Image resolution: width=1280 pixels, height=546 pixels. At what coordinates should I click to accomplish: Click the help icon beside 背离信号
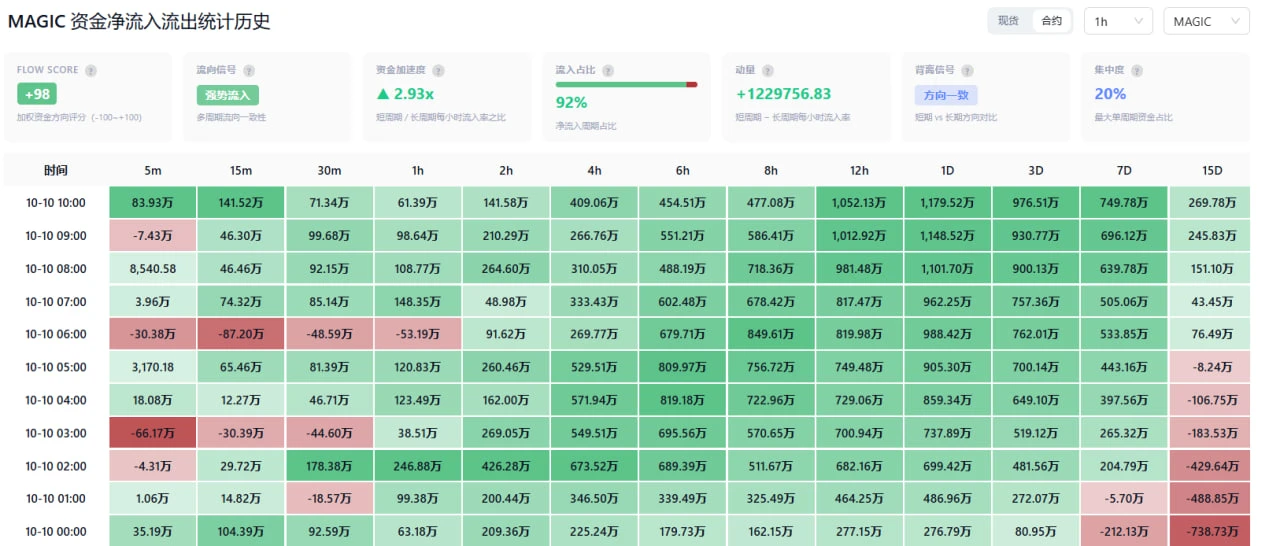tap(967, 71)
